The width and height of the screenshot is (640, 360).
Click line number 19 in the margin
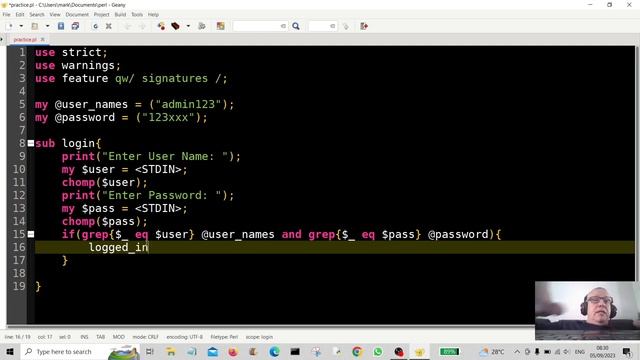pyautogui.click(x=19, y=286)
